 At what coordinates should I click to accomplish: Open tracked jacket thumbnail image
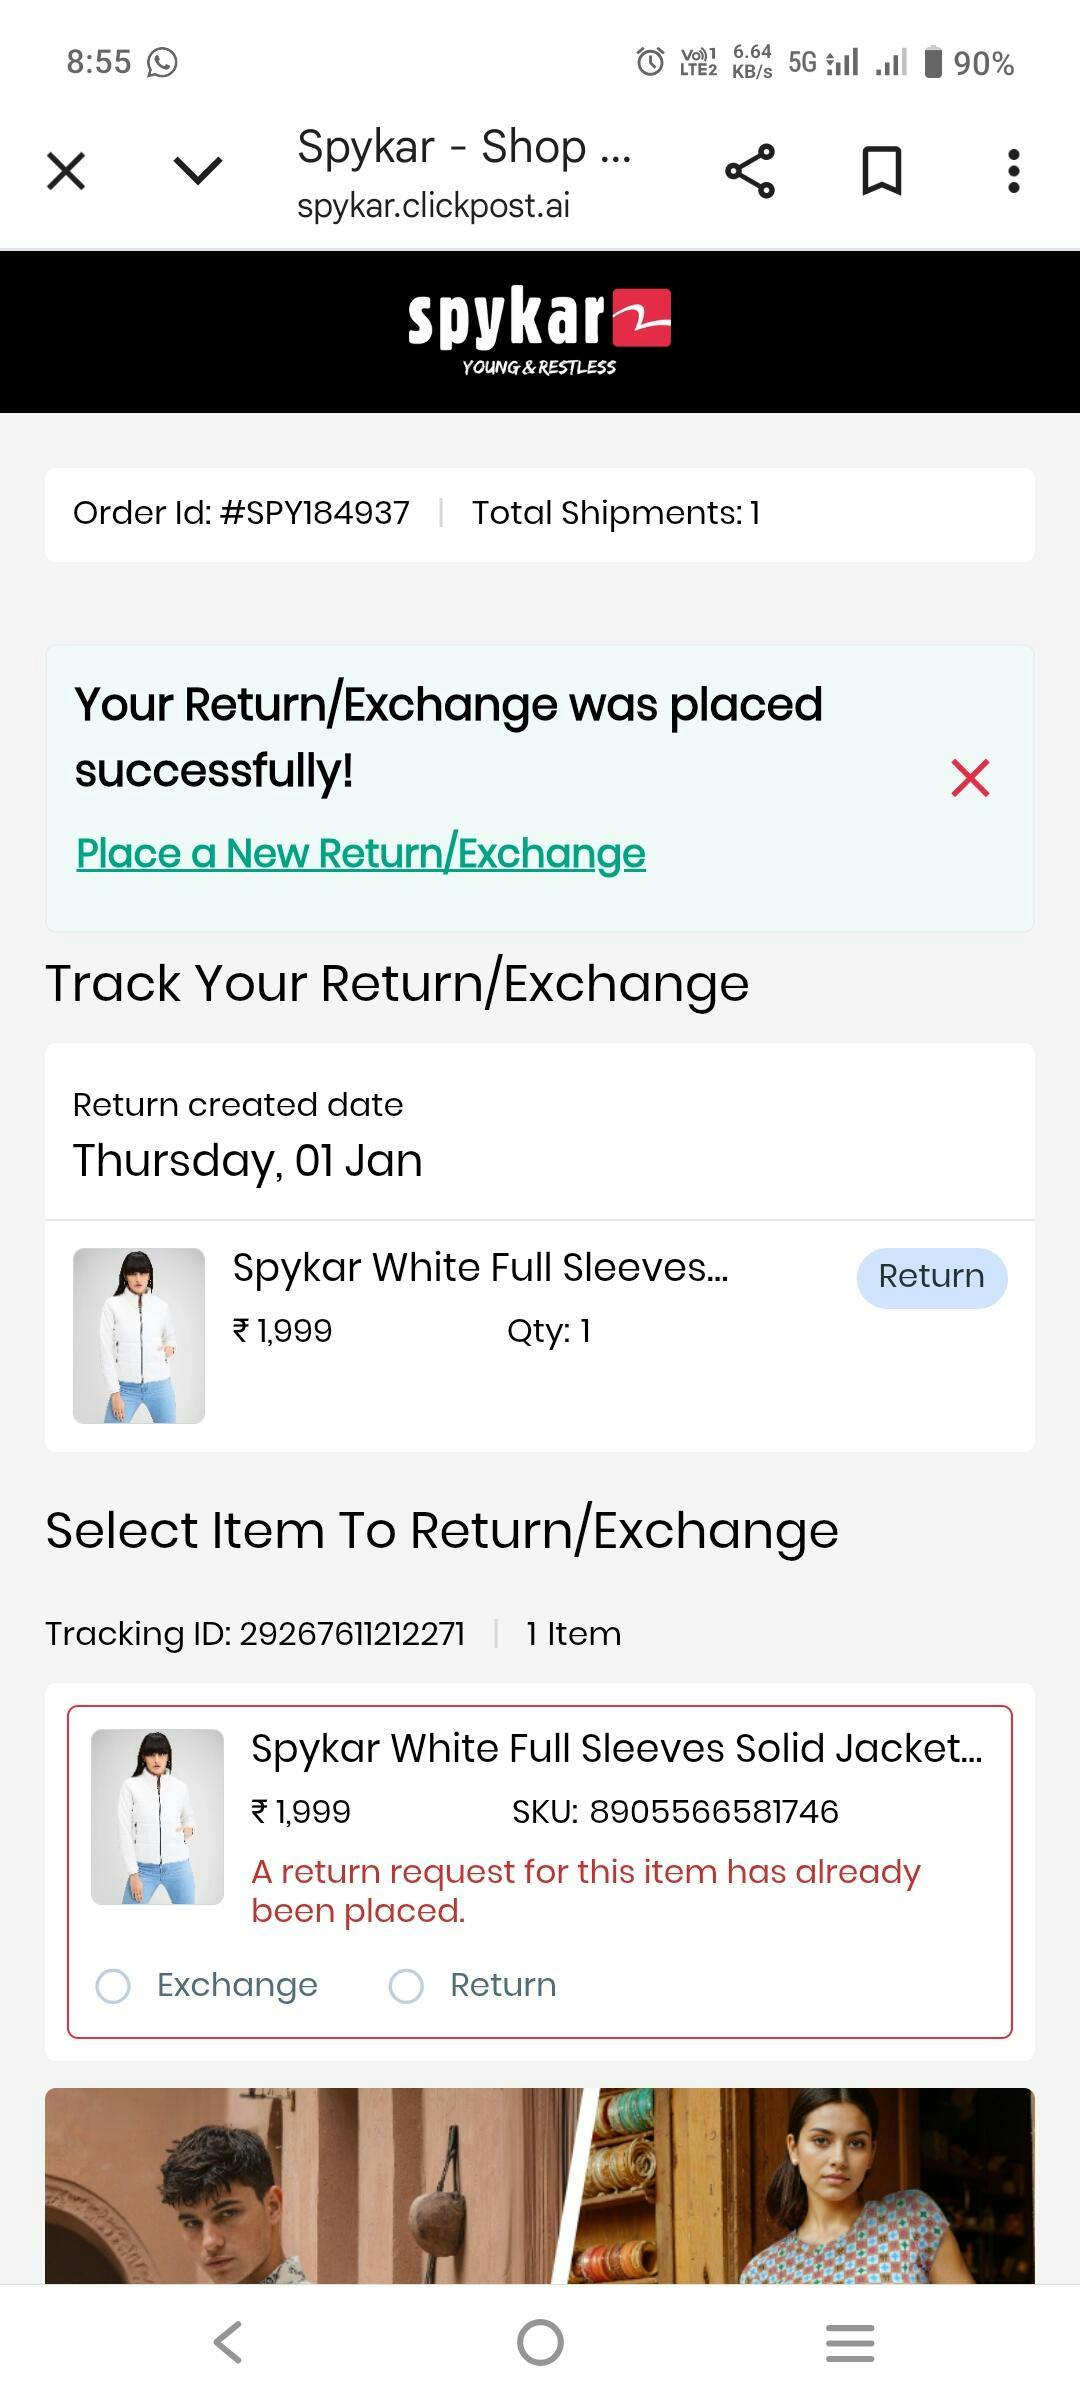pyautogui.click(x=139, y=1335)
